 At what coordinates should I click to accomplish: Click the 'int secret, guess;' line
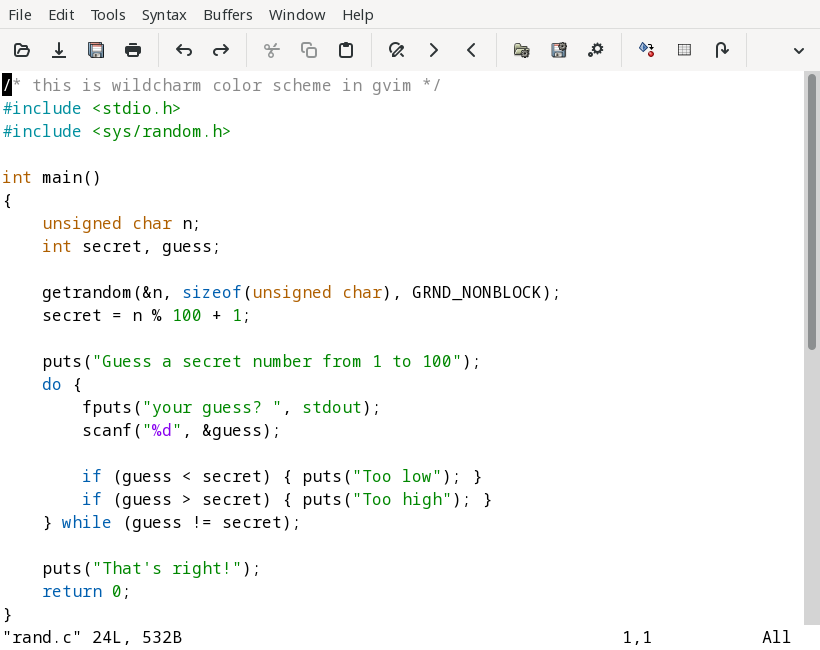tap(131, 246)
